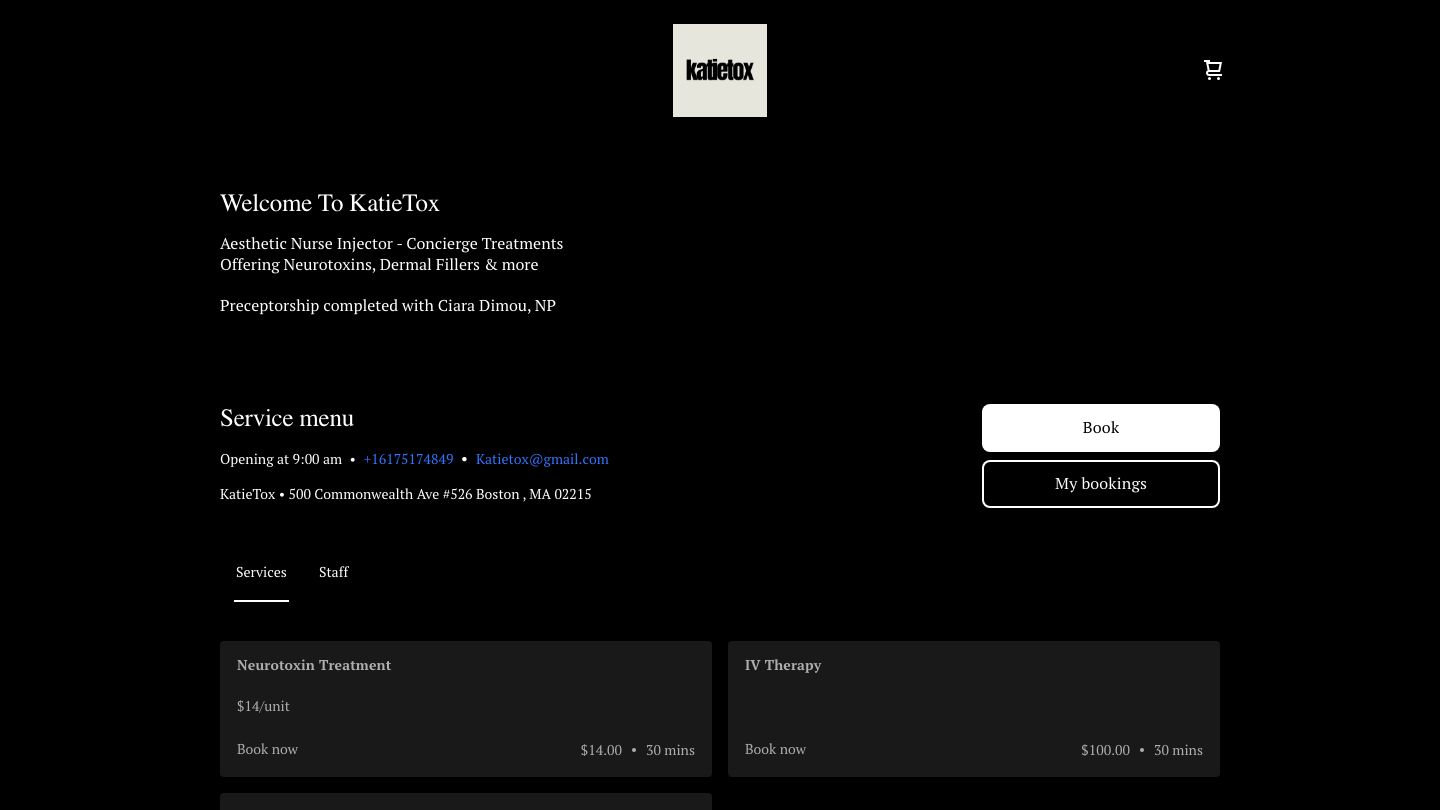Click the Opening at 9:00 am text
The height and width of the screenshot is (810, 1440).
click(x=281, y=459)
